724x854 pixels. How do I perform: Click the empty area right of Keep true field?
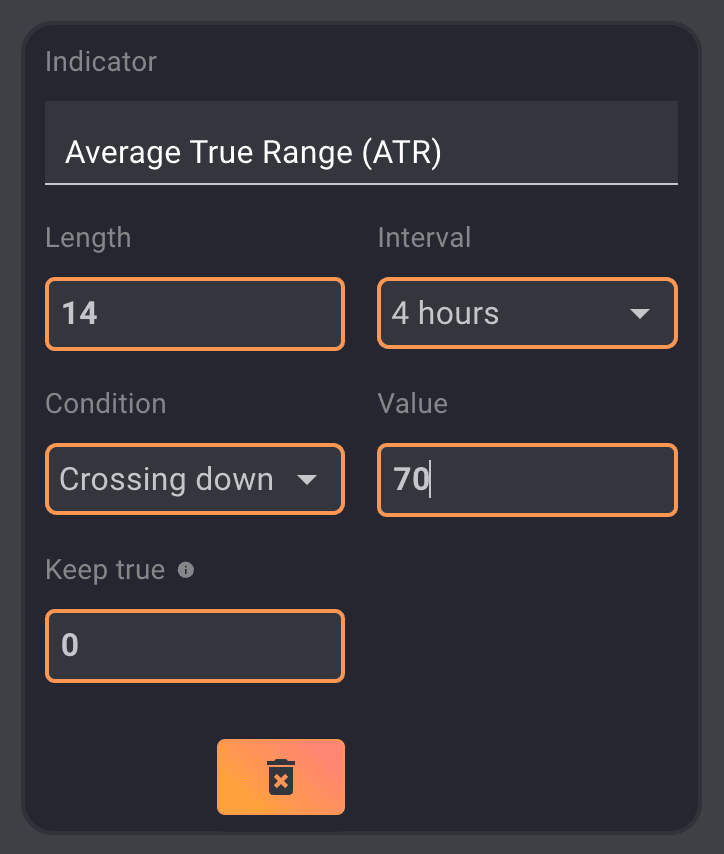tap(527, 645)
